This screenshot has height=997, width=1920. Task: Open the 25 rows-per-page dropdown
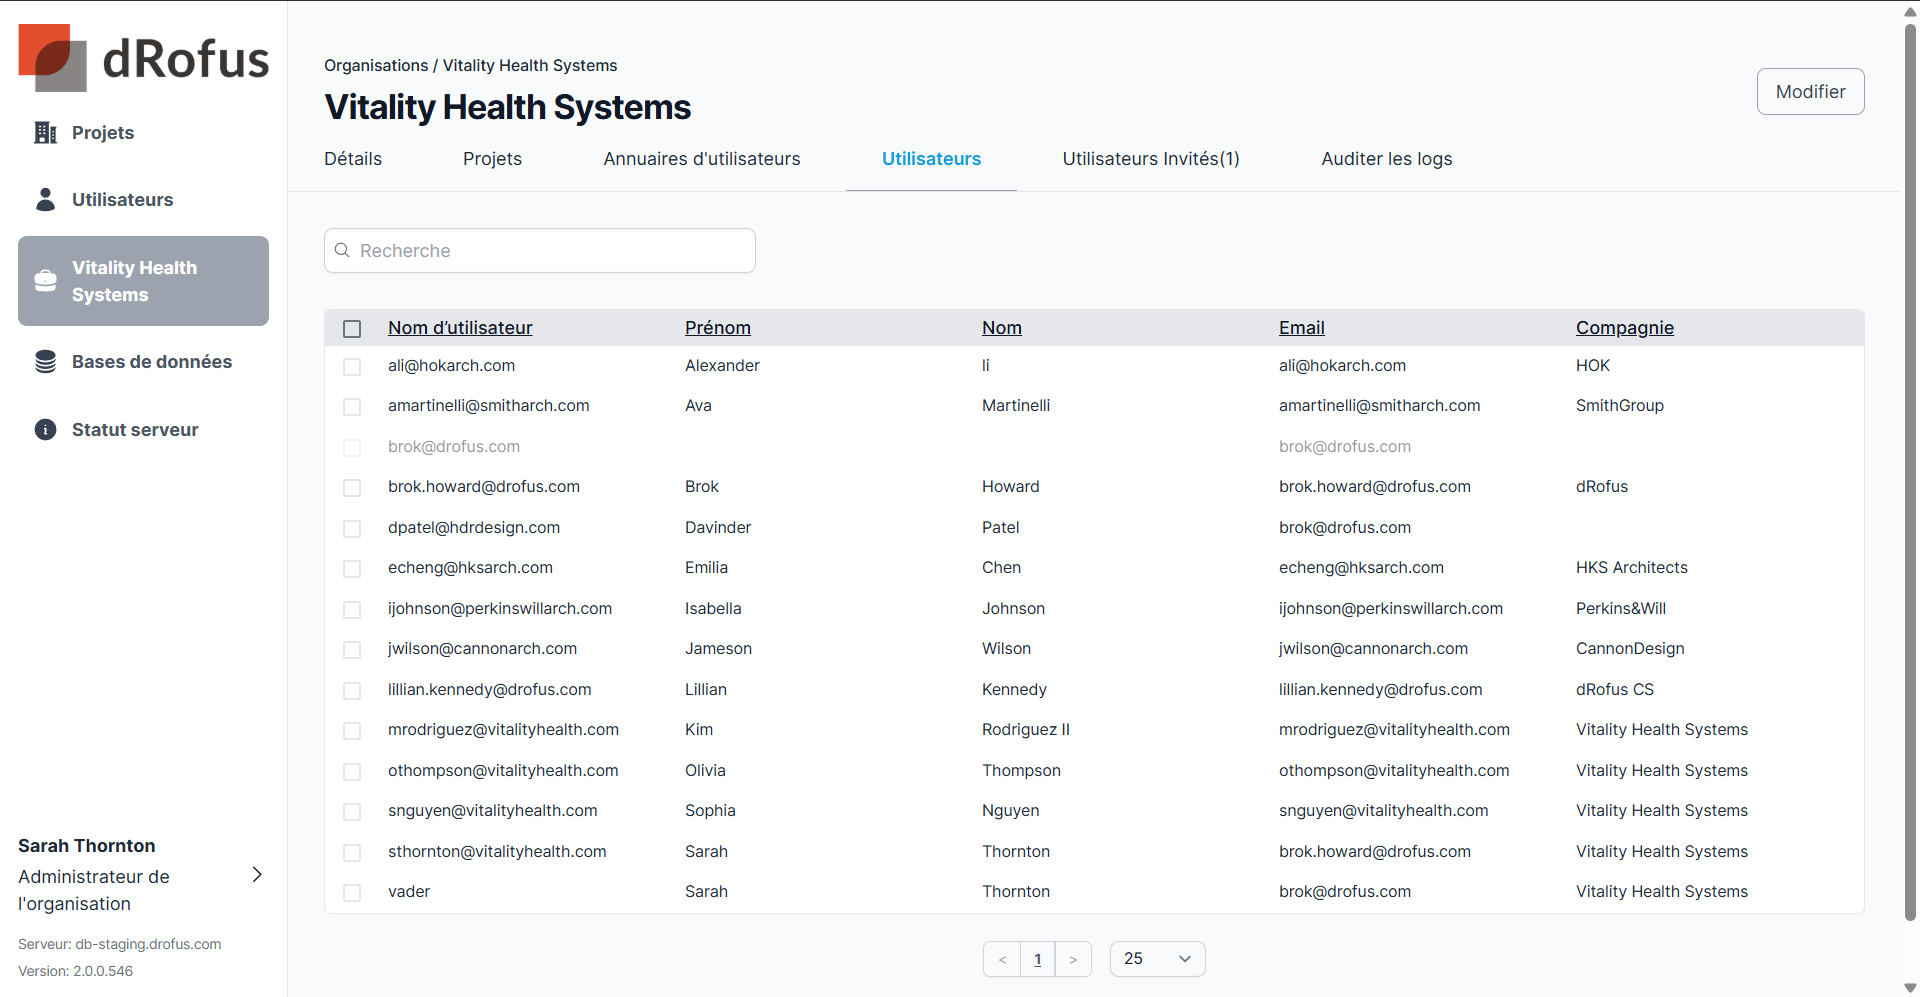pos(1157,959)
